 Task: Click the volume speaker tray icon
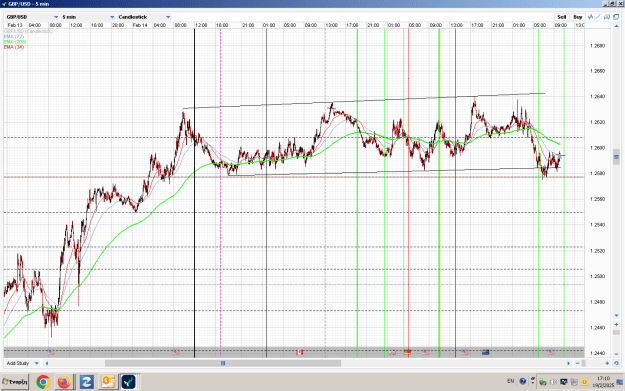(x=554, y=382)
